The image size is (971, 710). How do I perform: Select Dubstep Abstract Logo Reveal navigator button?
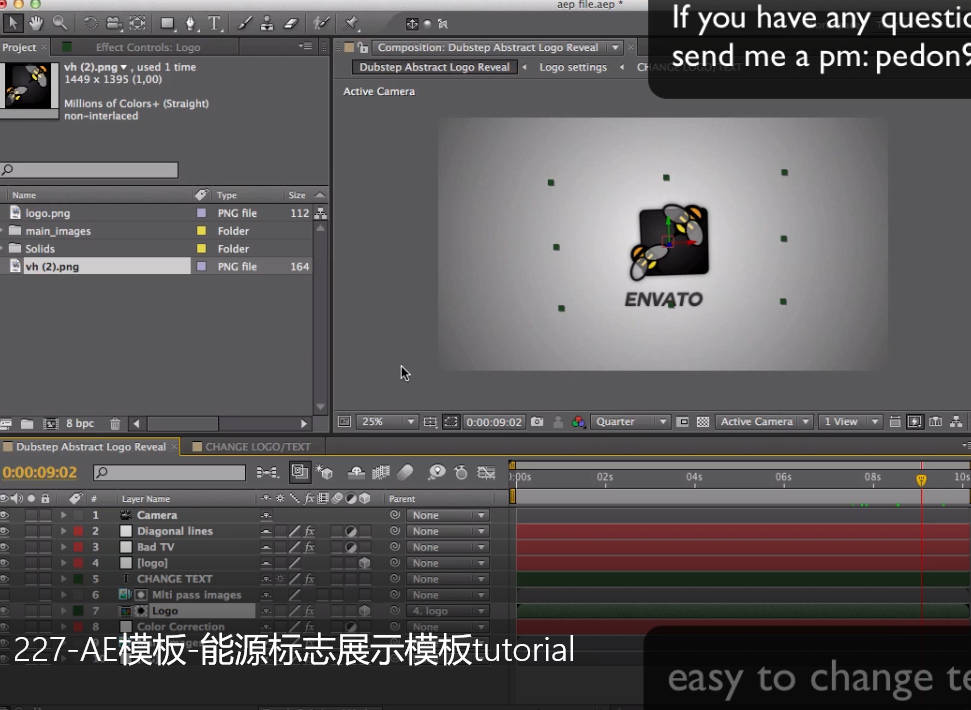point(434,67)
